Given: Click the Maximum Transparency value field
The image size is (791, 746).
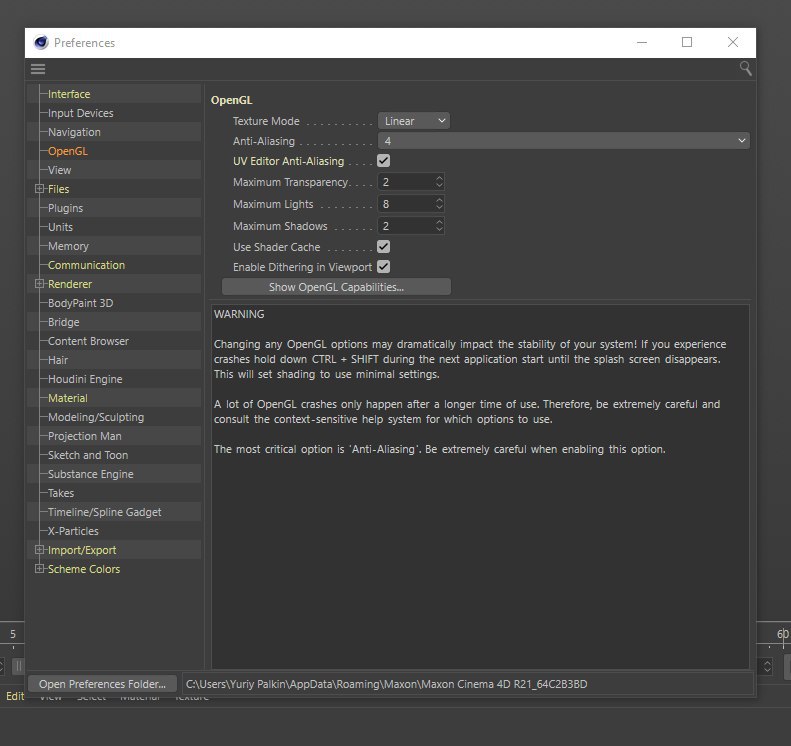Looking at the screenshot, I should [x=406, y=182].
